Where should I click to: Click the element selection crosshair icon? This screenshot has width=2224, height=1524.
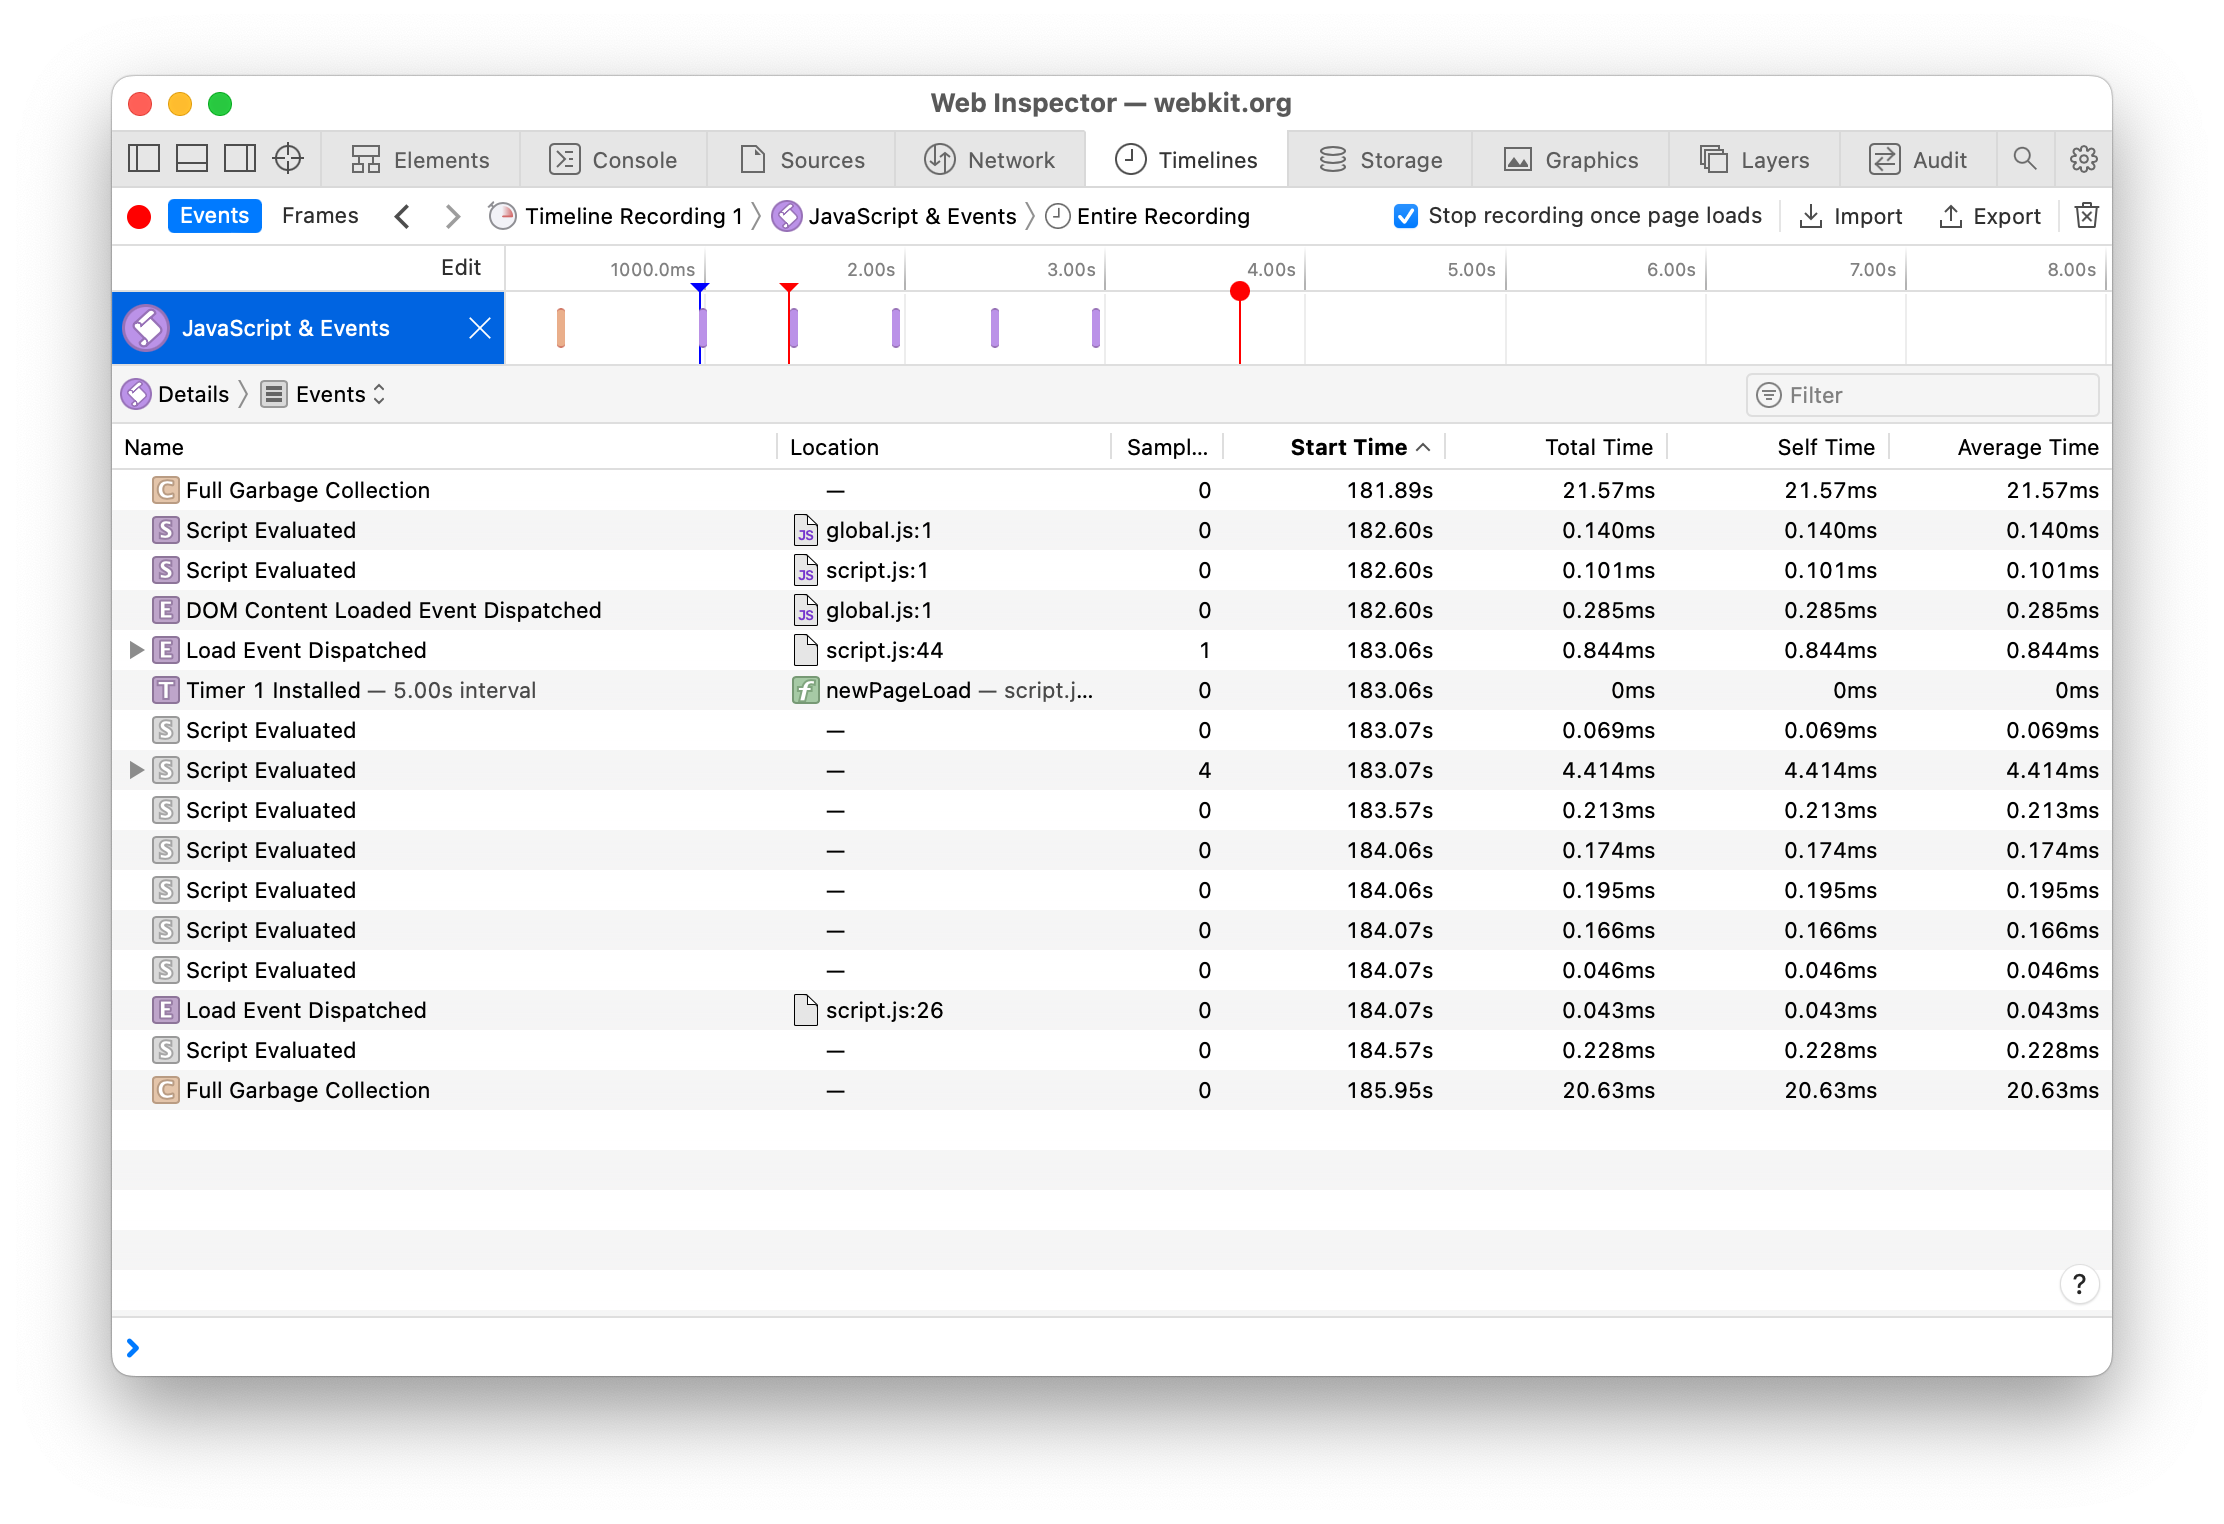(x=288, y=159)
